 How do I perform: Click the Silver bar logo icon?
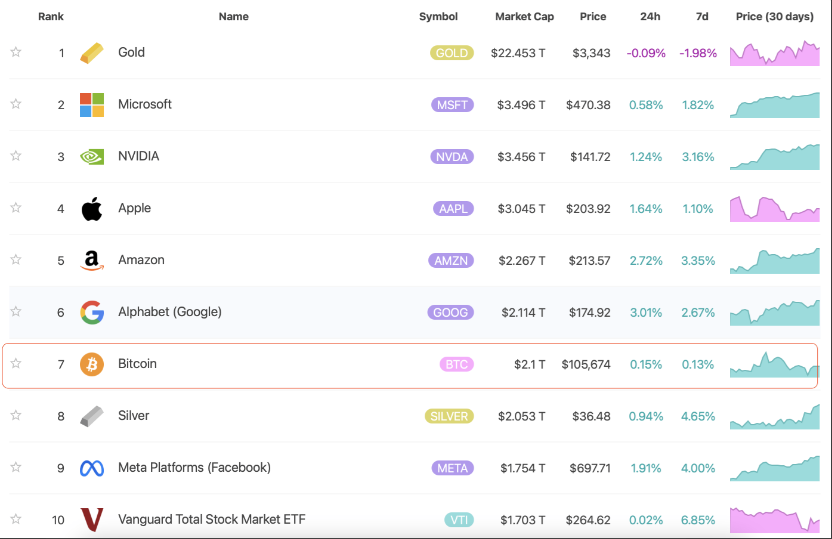(92, 416)
